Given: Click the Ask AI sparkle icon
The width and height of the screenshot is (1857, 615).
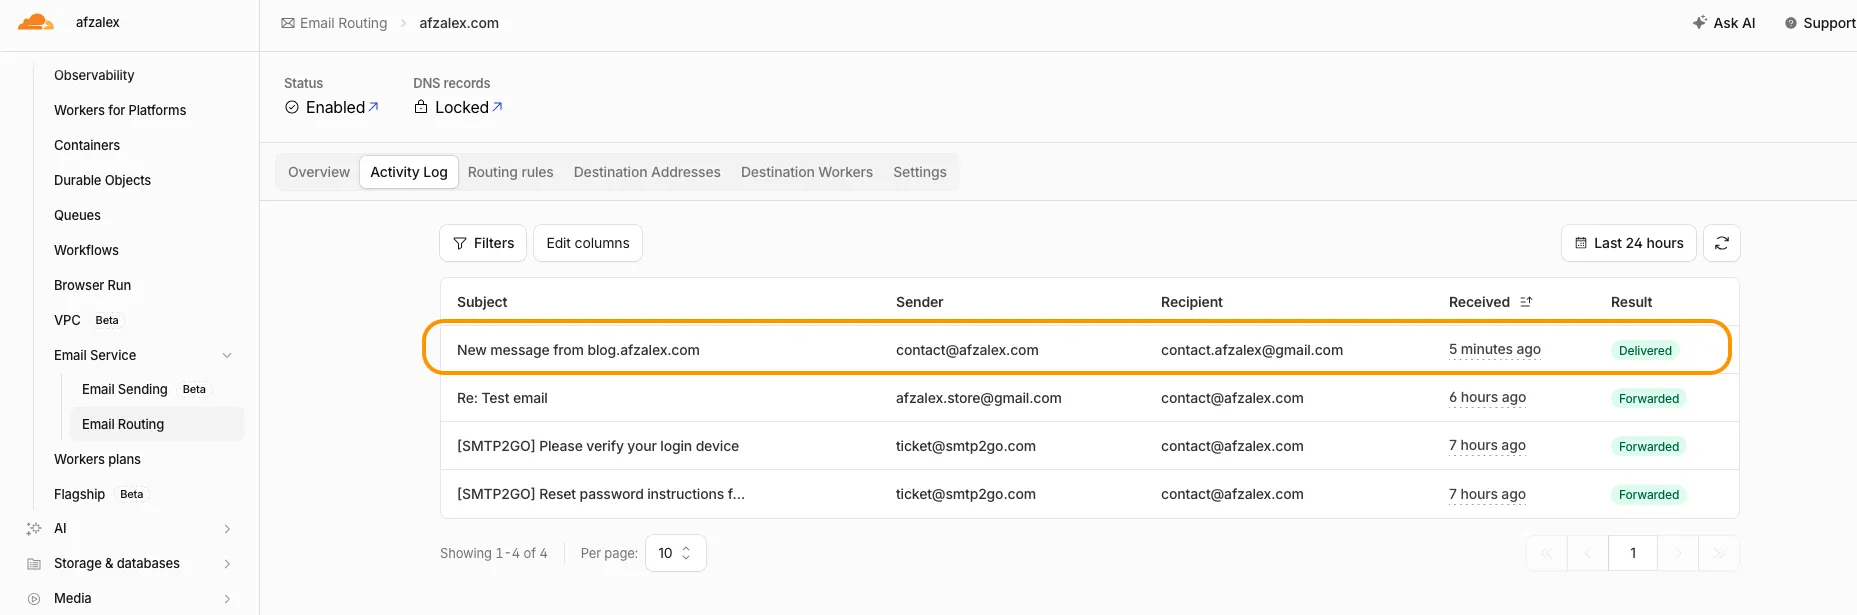Looking at the screenshot, I should pyautogui.click(x=1699, y=22).
